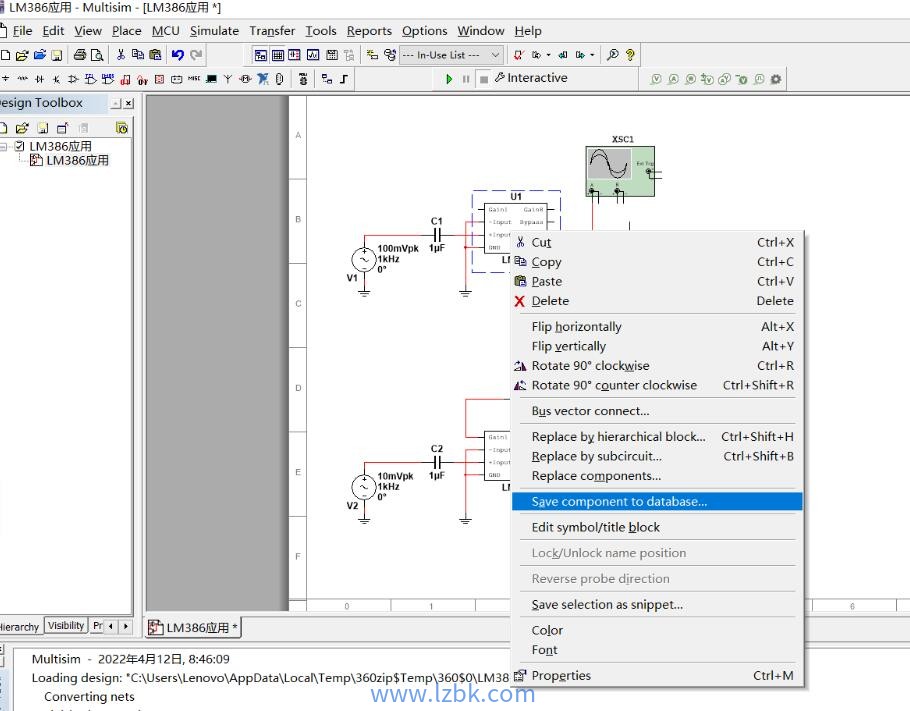
Task: Open the Postprocessor icon
Action: 332,55
